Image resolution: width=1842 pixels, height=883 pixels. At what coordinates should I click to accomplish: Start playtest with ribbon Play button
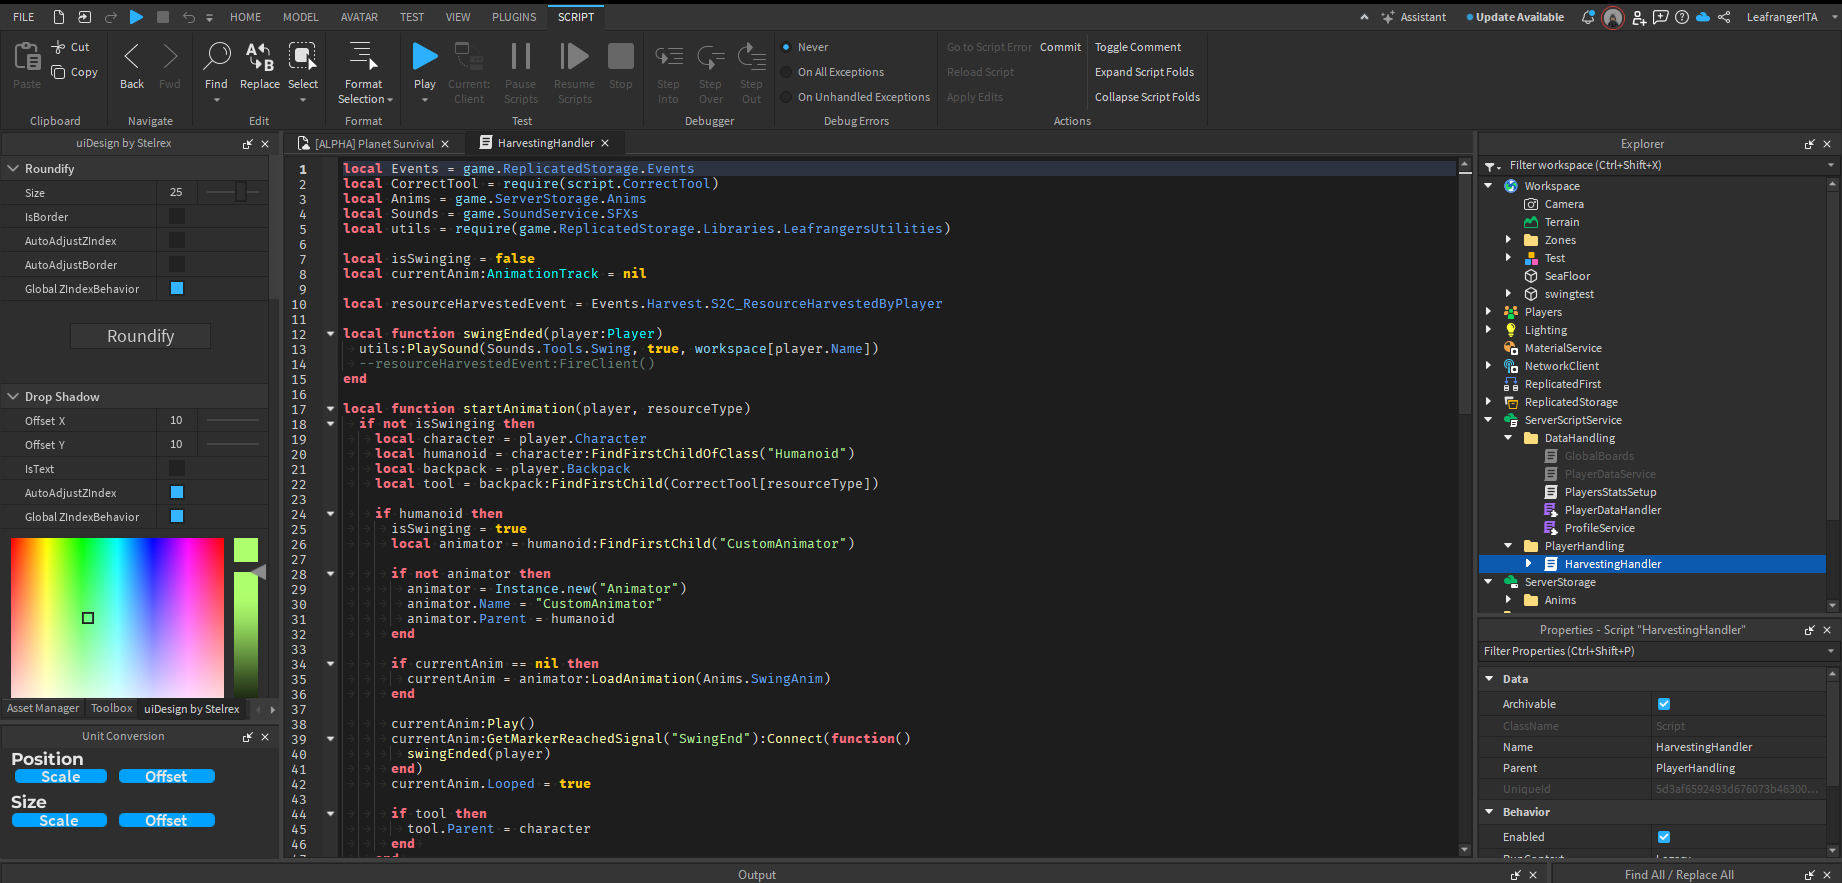[x=425, y=56]
